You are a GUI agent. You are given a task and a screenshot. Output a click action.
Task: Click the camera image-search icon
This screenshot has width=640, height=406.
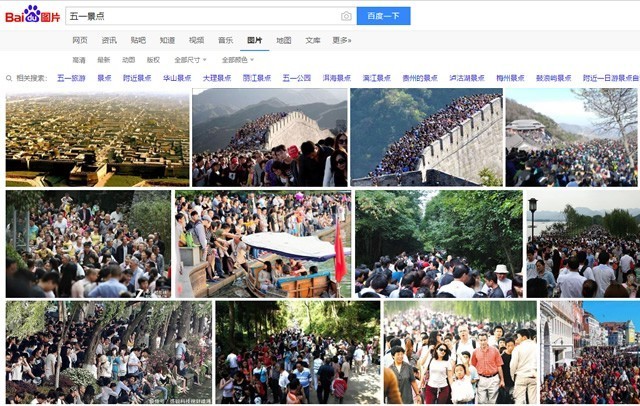pyautogui.click(x=346, y=16)
